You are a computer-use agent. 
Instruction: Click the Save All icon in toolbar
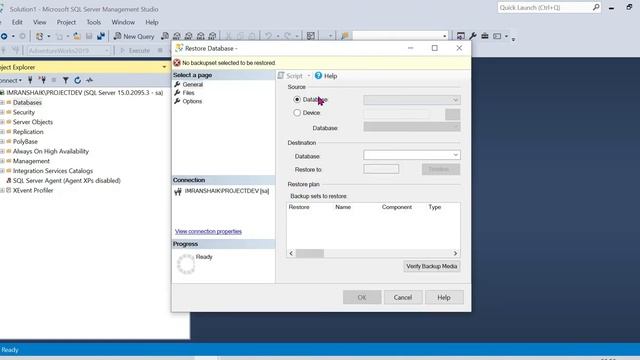coord(101,36)
